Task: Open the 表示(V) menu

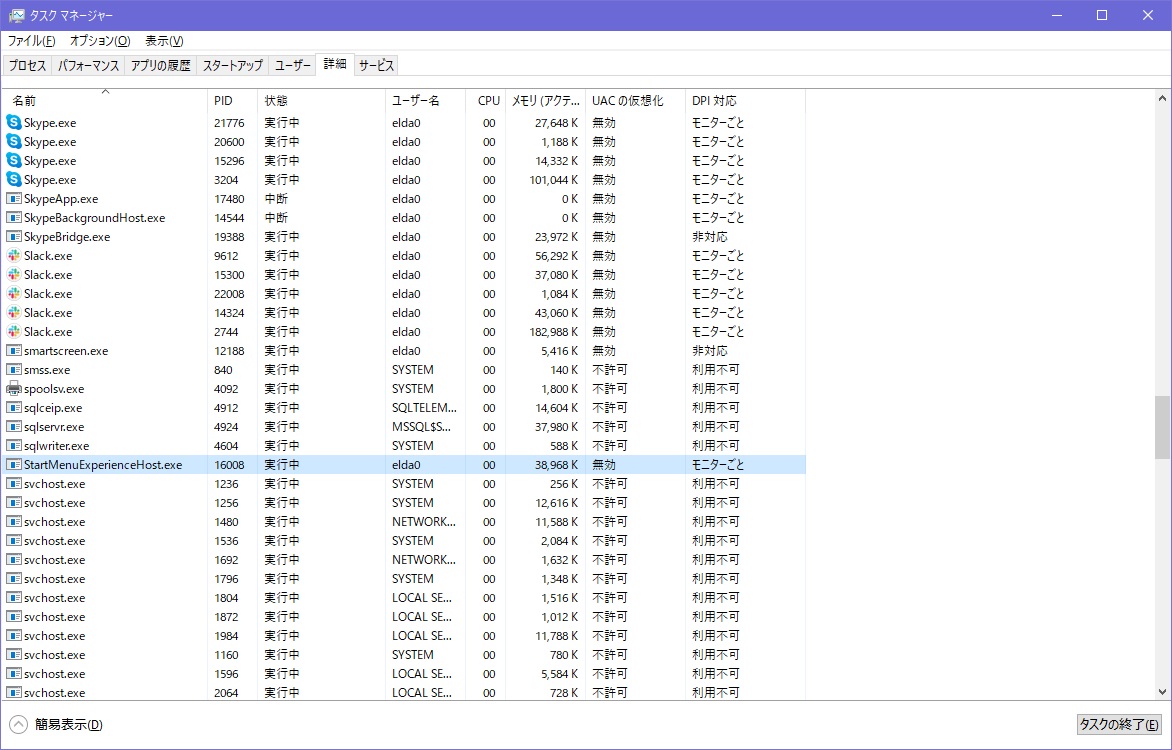Action: (164, 40)
